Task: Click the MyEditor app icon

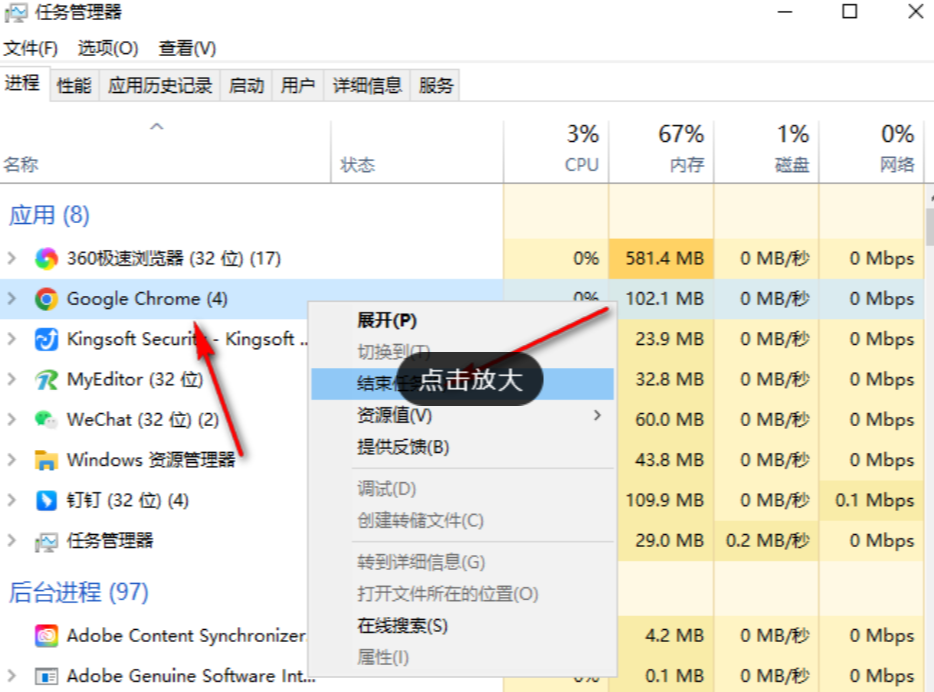Action: tap(46, 380)
